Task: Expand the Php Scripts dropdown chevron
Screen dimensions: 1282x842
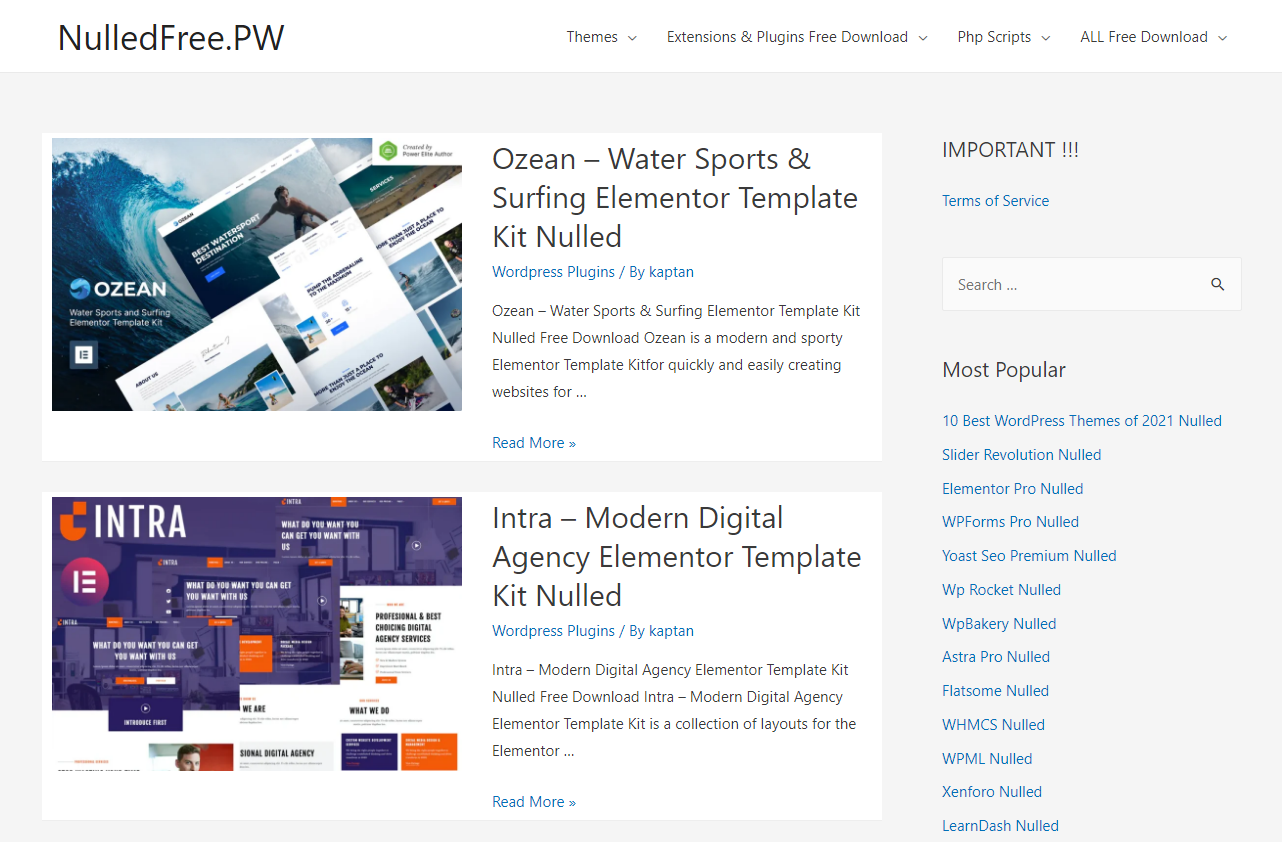Action: pyautogui.click(x=1045, y=38)
